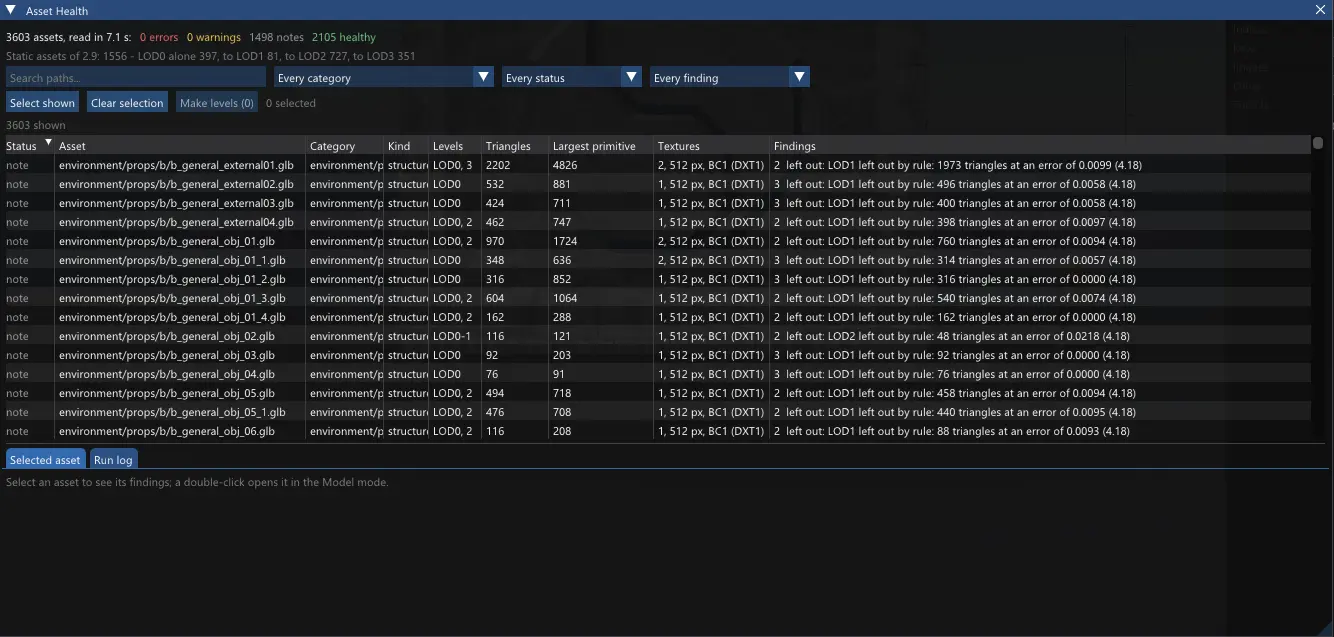The image size is (1334, 637).
Task: Click the Clear selection button
Action: pos(127,103)
